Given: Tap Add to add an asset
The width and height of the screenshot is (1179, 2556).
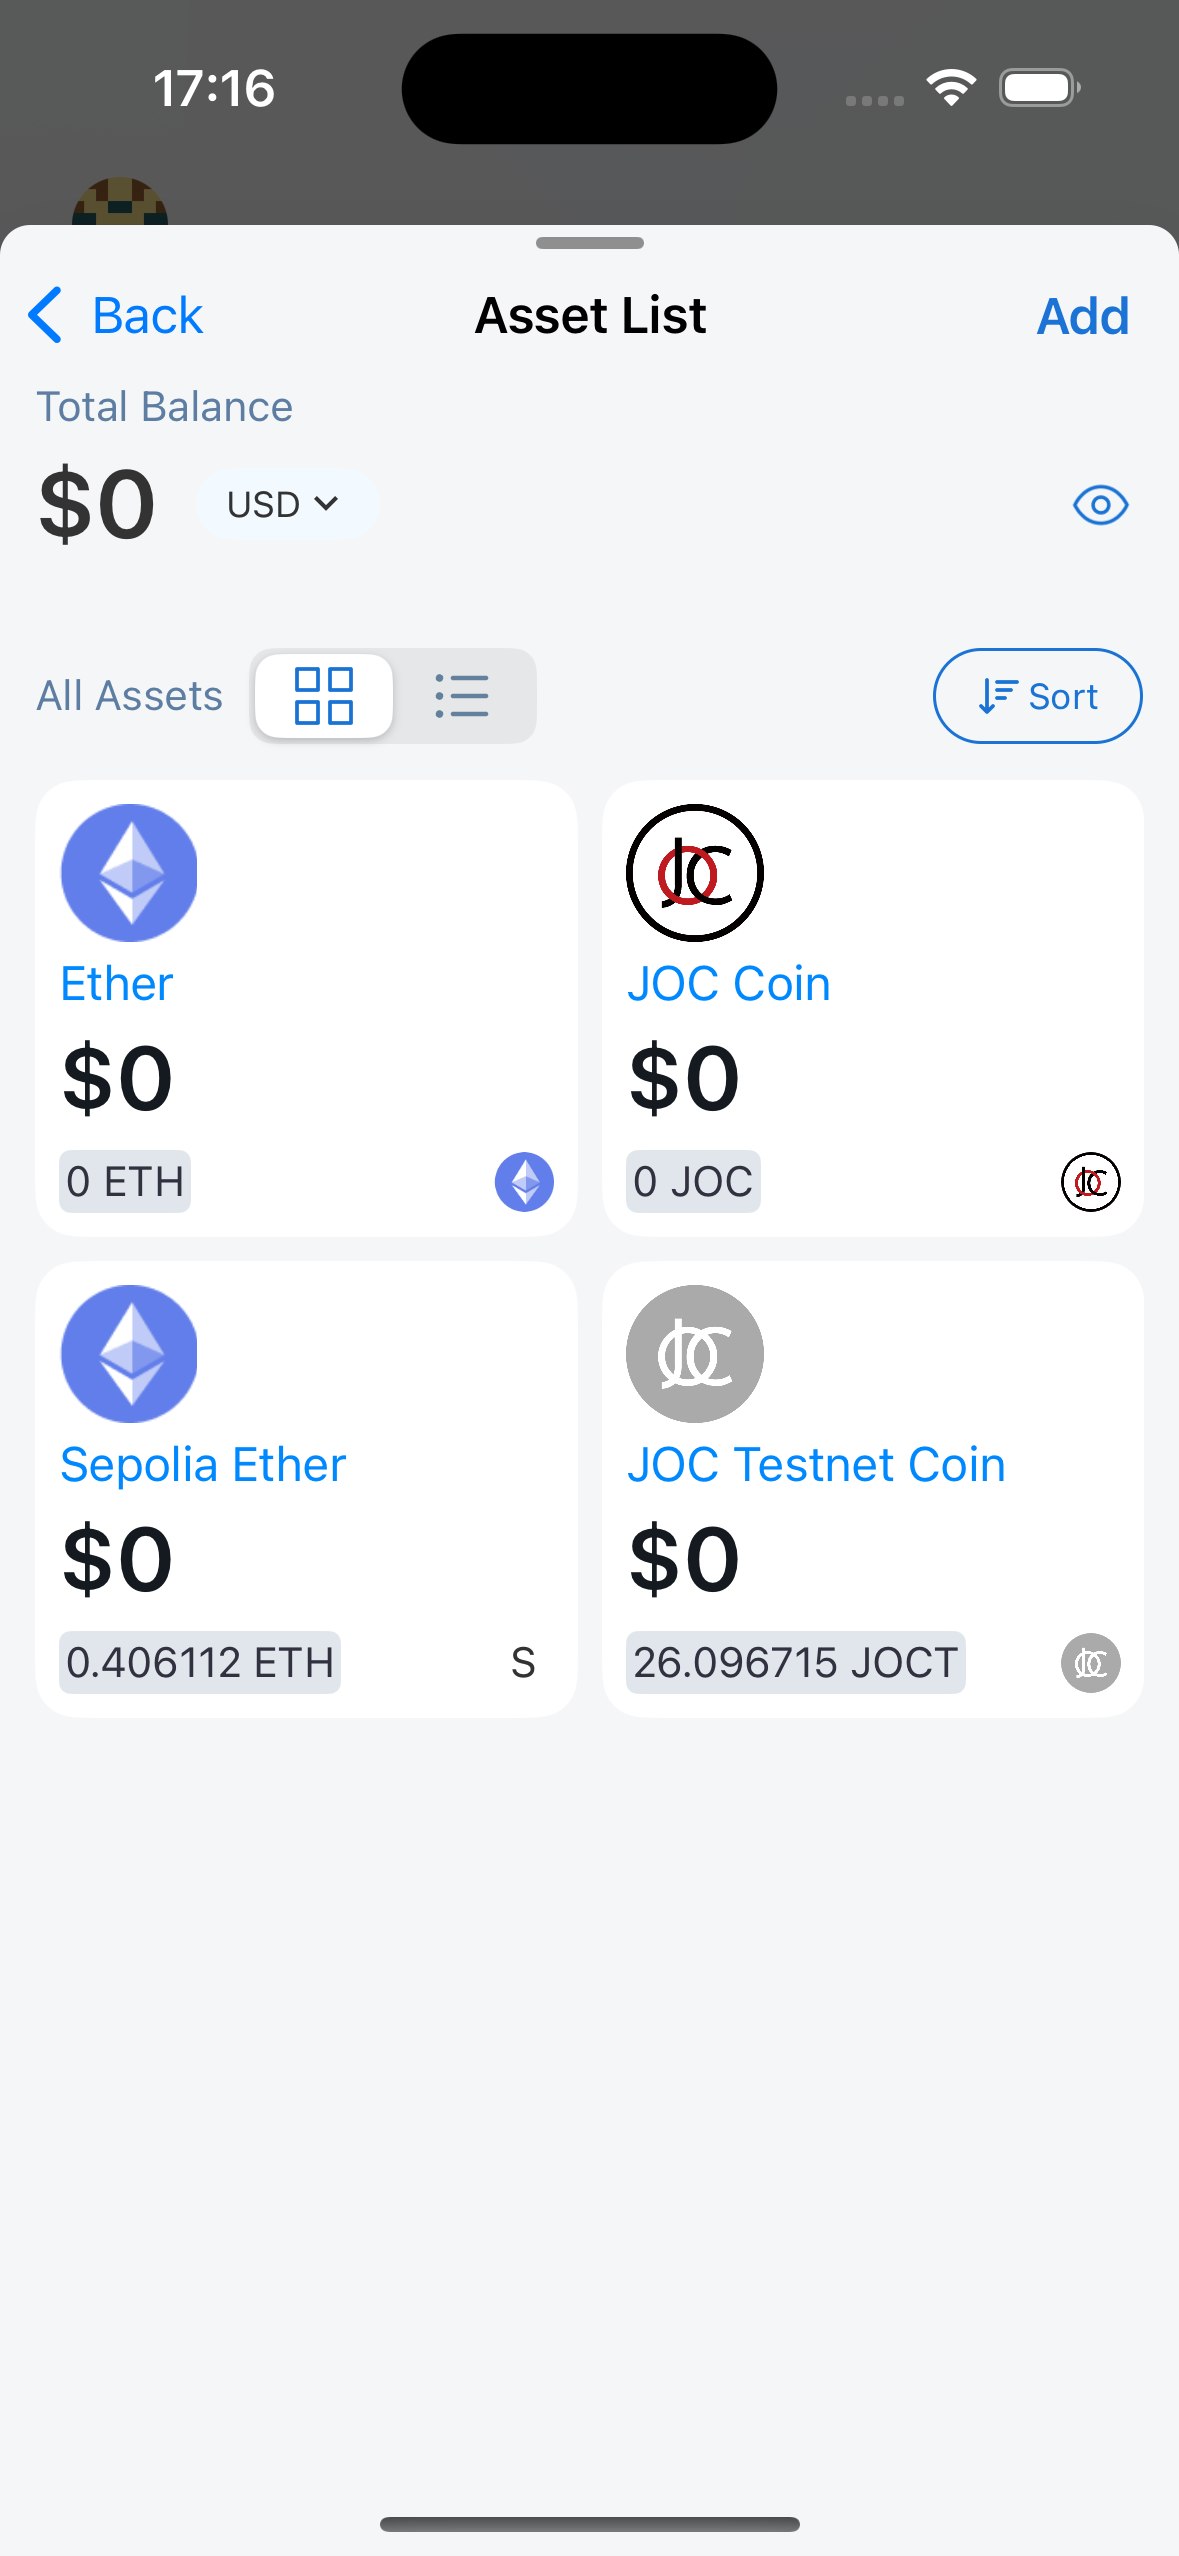Looking at the screenshot, I should [1082, 316].
